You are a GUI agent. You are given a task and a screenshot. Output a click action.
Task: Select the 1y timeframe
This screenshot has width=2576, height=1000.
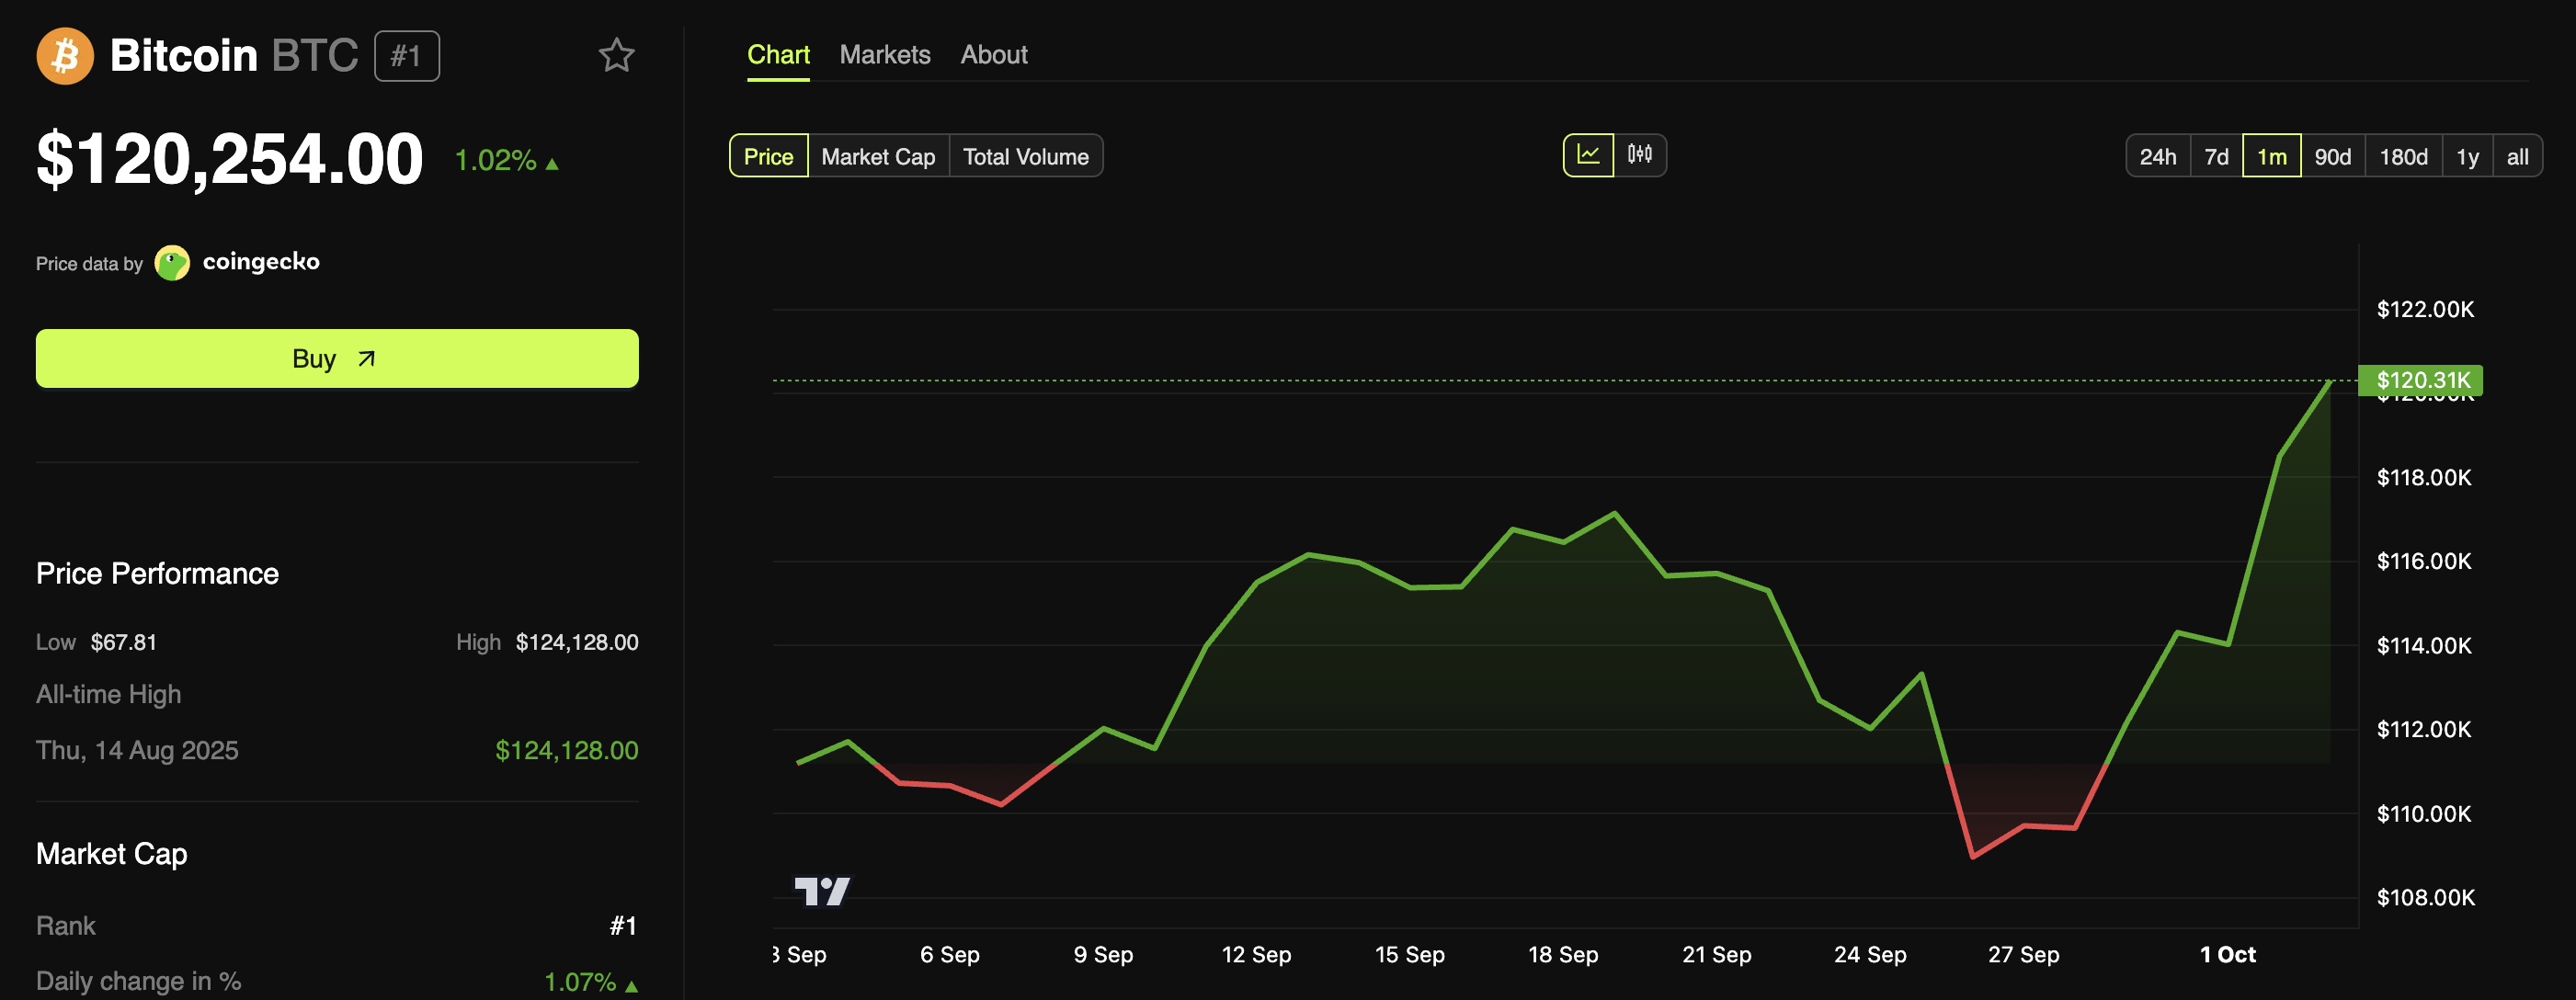point(2467,156)
